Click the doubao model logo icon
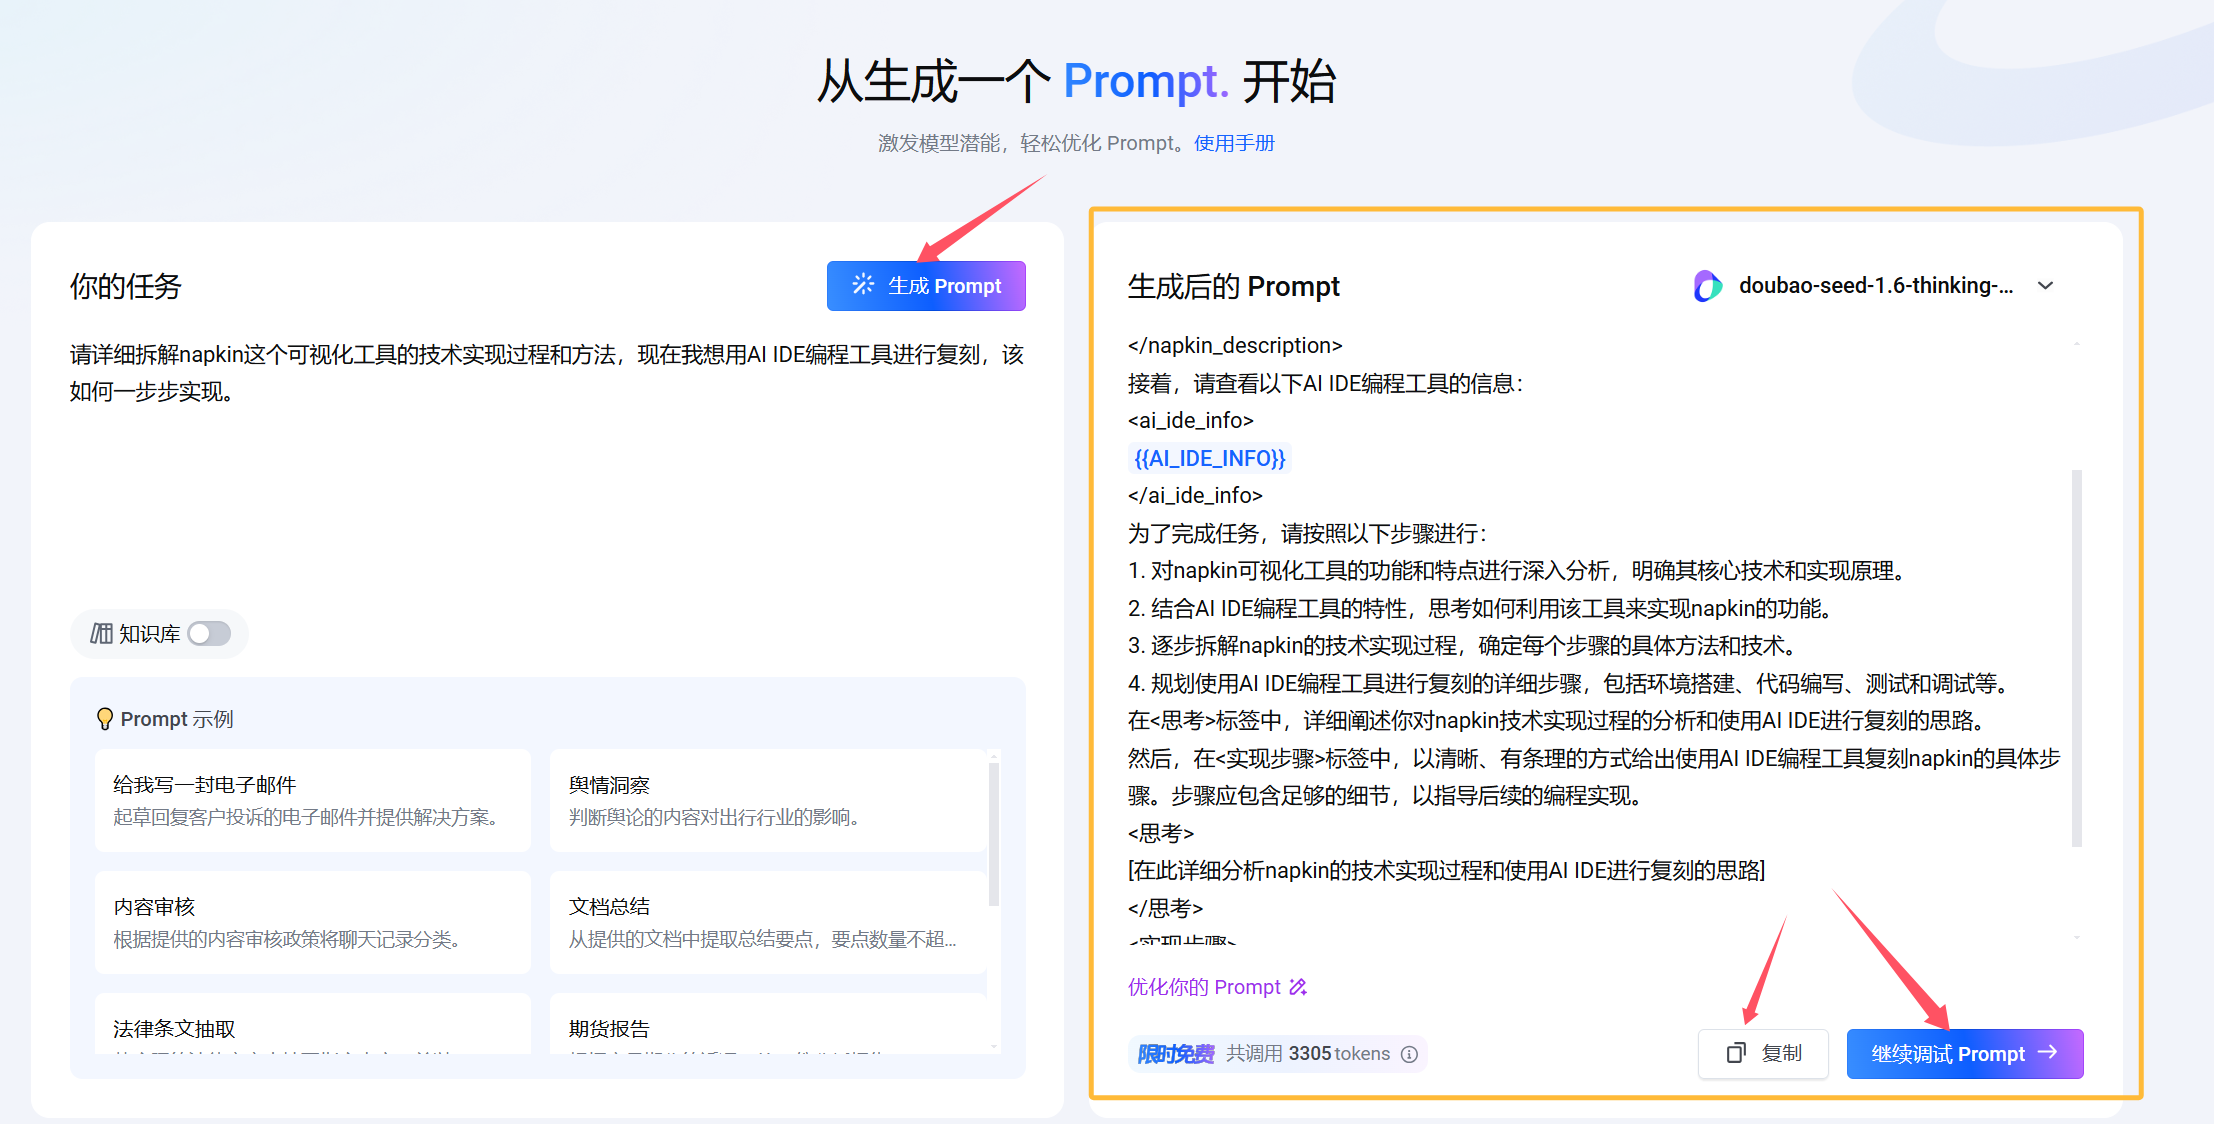 [x=1708, y=286]
